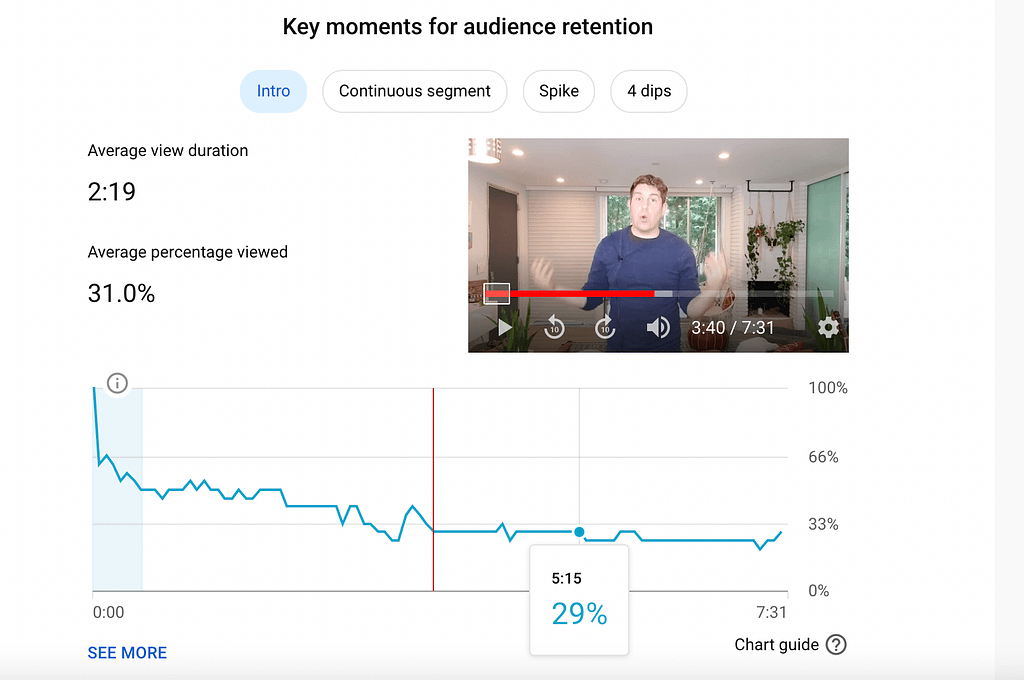Click the 5:15 tooltip timestamp
Screen dimensions: 1024x680
pos(566,578)
